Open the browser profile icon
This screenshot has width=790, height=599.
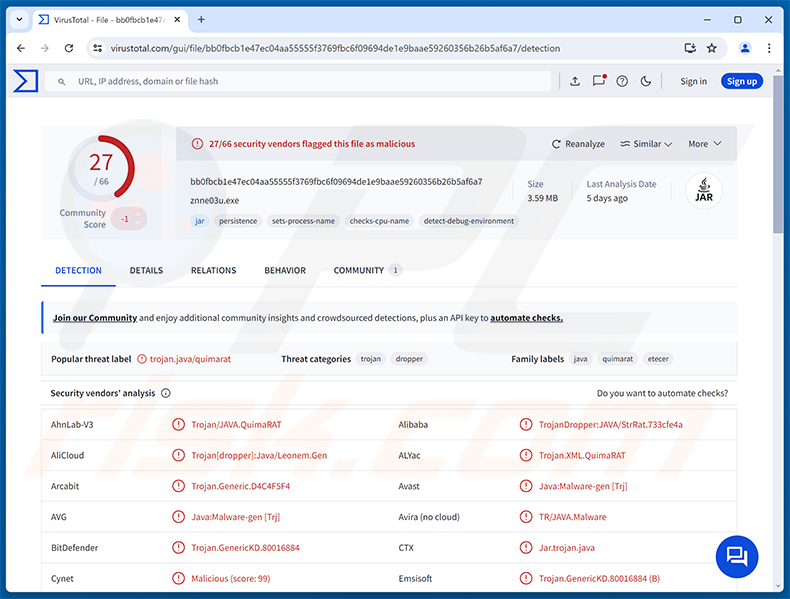pos(745,48)
